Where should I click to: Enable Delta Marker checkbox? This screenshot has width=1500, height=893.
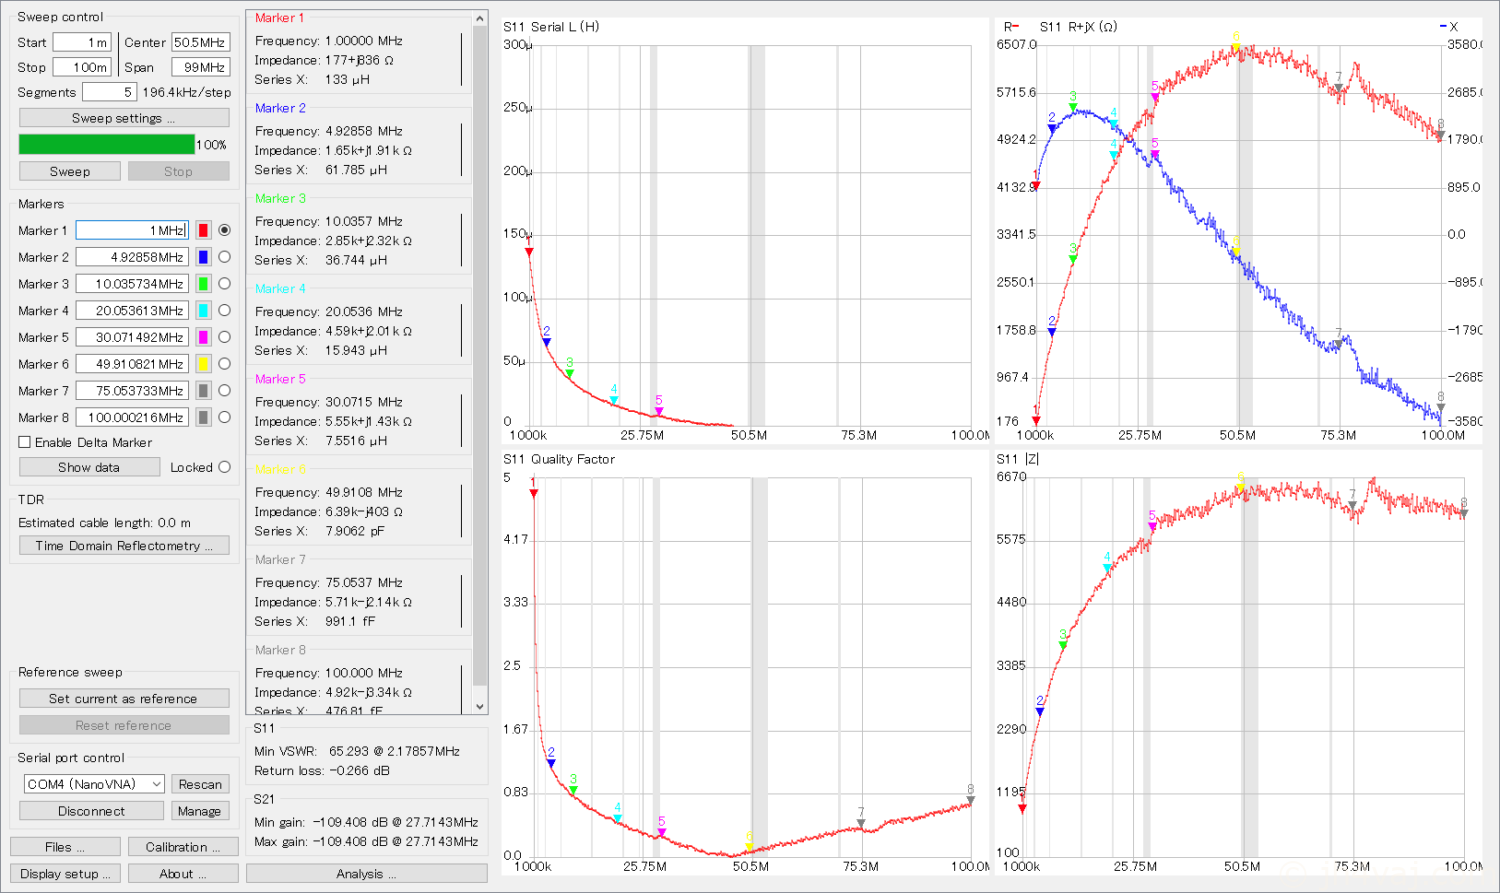25,442
